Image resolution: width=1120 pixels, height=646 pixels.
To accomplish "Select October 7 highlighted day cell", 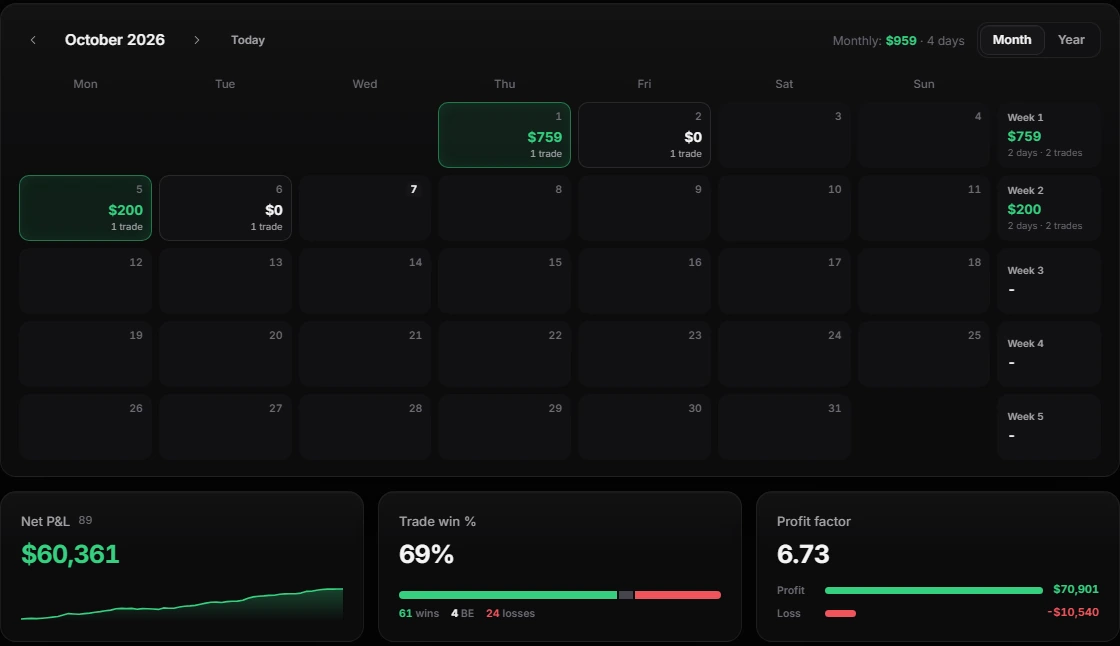I will coord(365,208).
